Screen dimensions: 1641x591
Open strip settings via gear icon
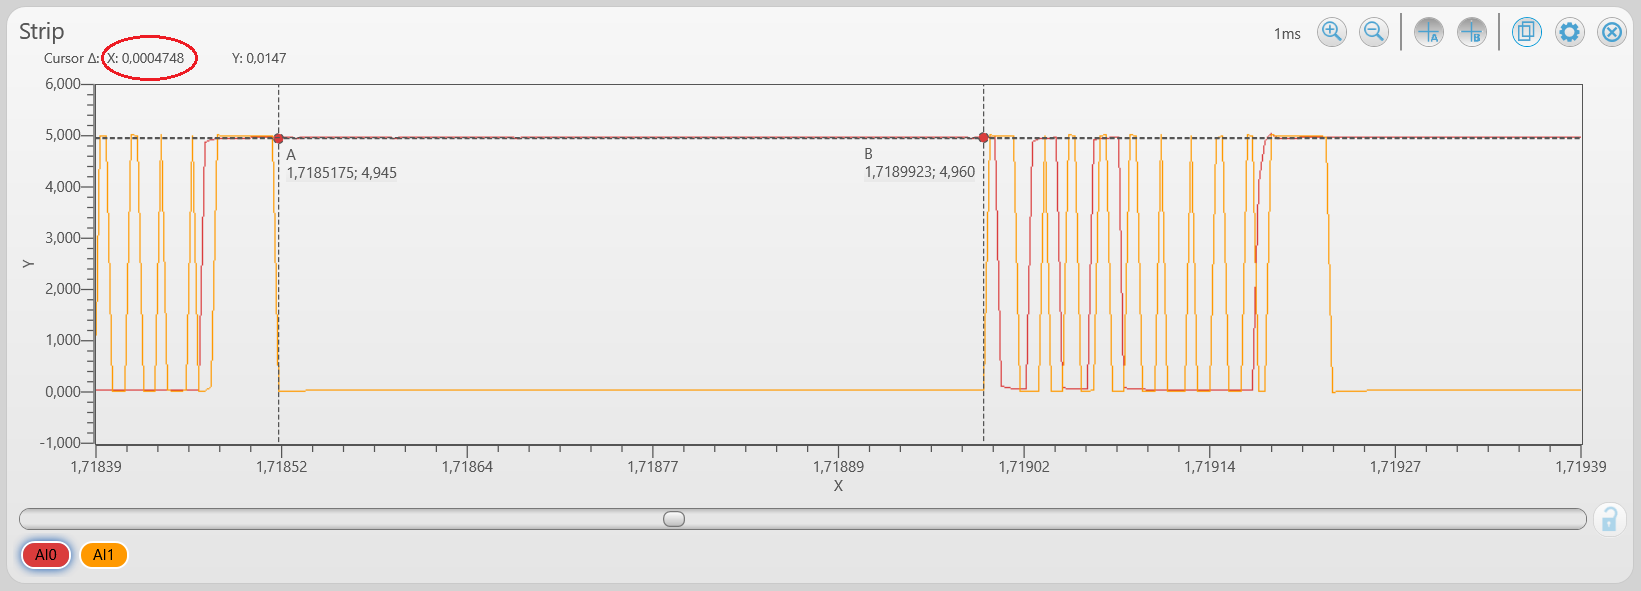(x=1569, y=32)
